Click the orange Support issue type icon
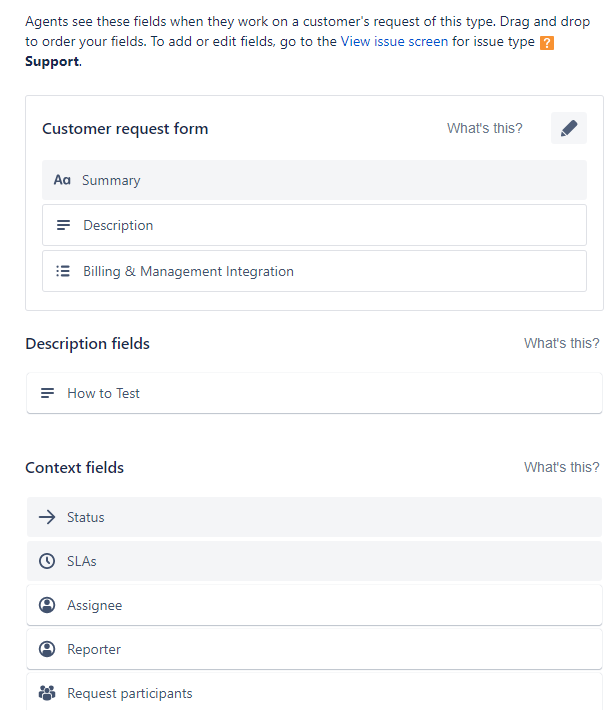611x710 pixels. coord(547,43)
